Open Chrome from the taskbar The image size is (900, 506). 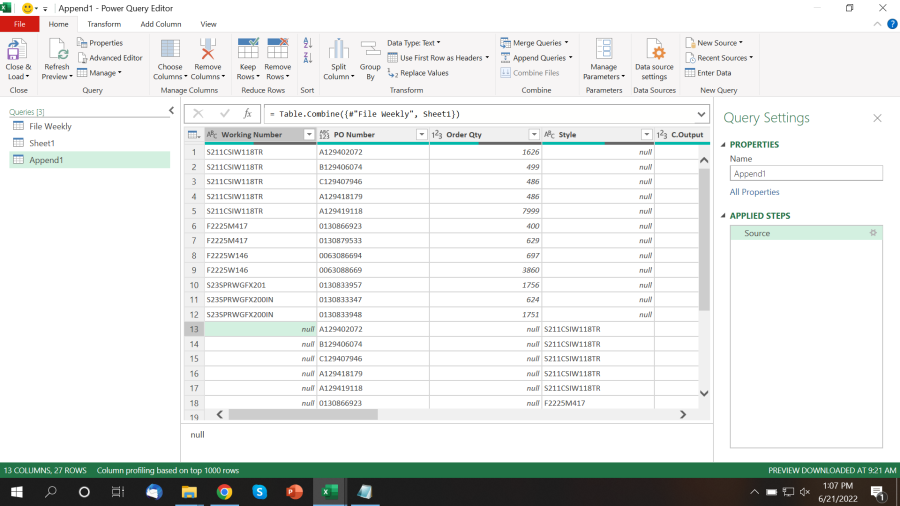(224, 492)
